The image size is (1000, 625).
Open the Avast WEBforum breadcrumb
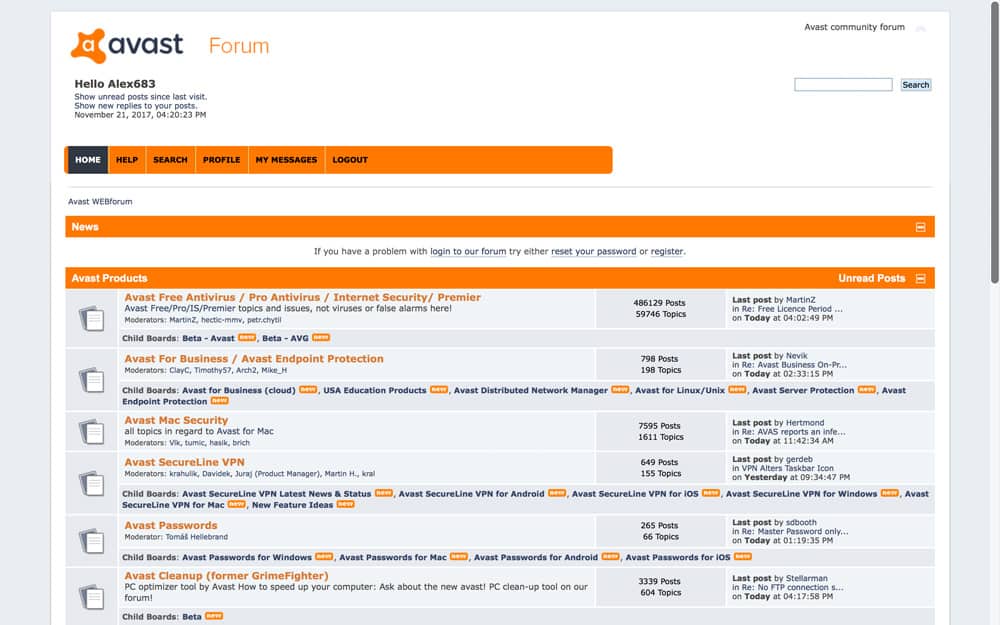point(100,202)
